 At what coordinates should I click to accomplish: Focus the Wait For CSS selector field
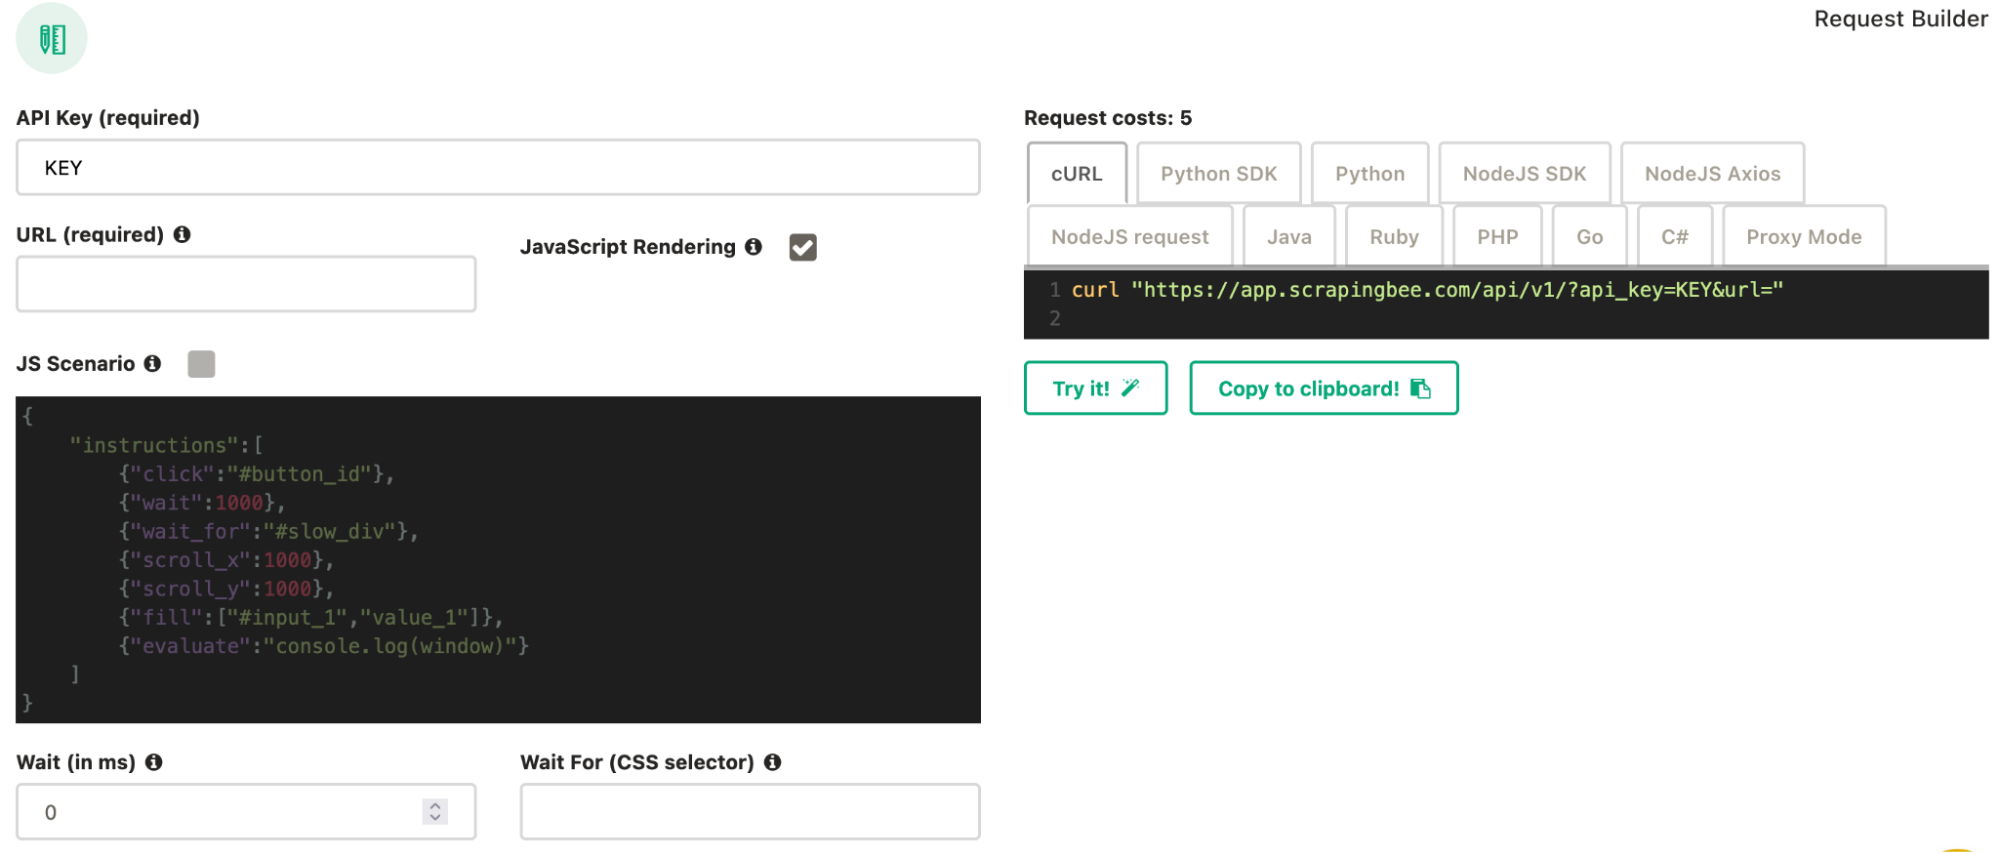[x=749, y=811]
